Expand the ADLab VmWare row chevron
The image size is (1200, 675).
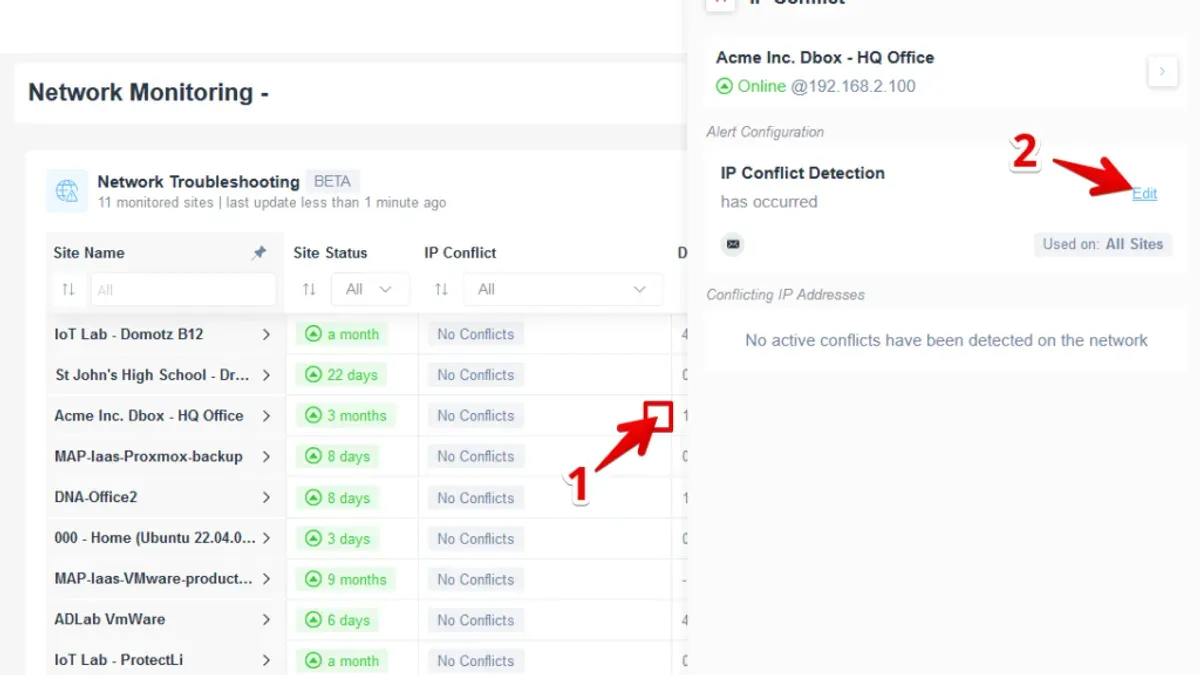tap(266, 619)
